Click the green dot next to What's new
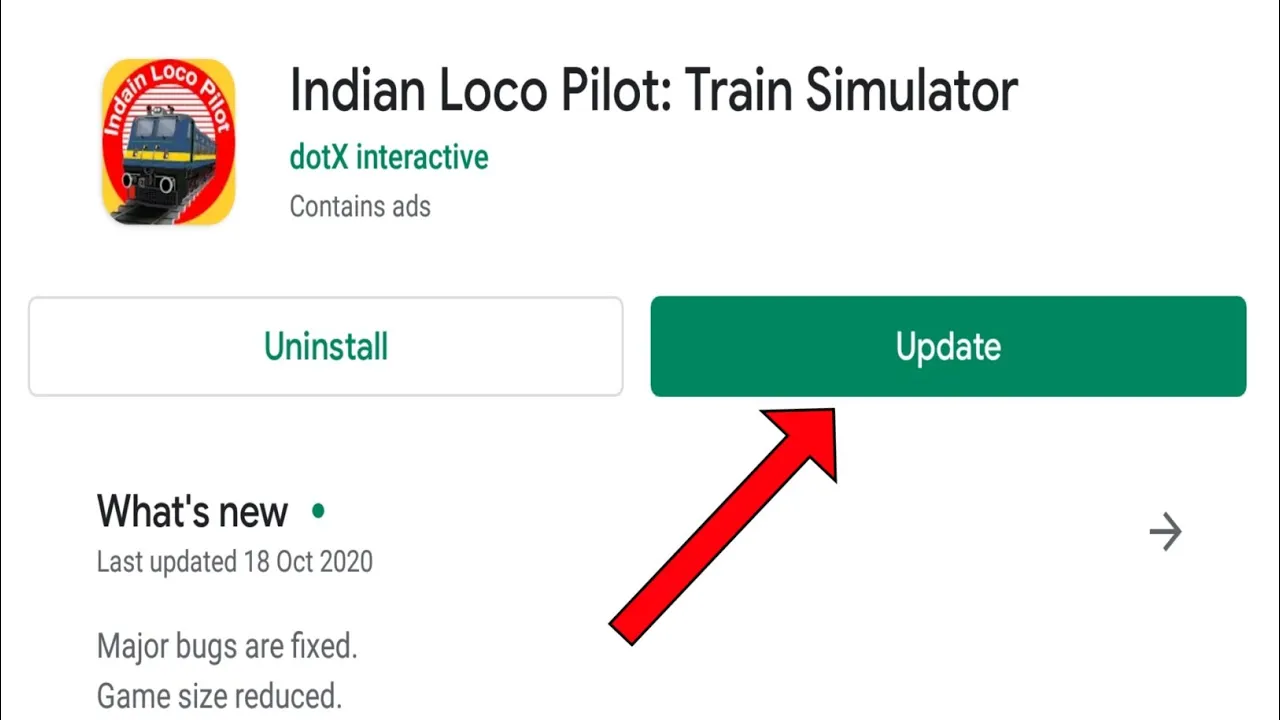Screen dimensions: 1280x720 coord(318,511)
